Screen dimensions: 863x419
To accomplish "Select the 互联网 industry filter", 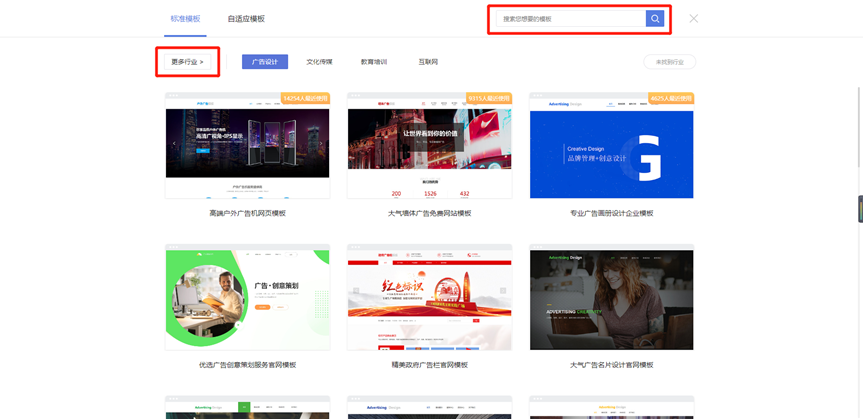I will coord(428,62).
